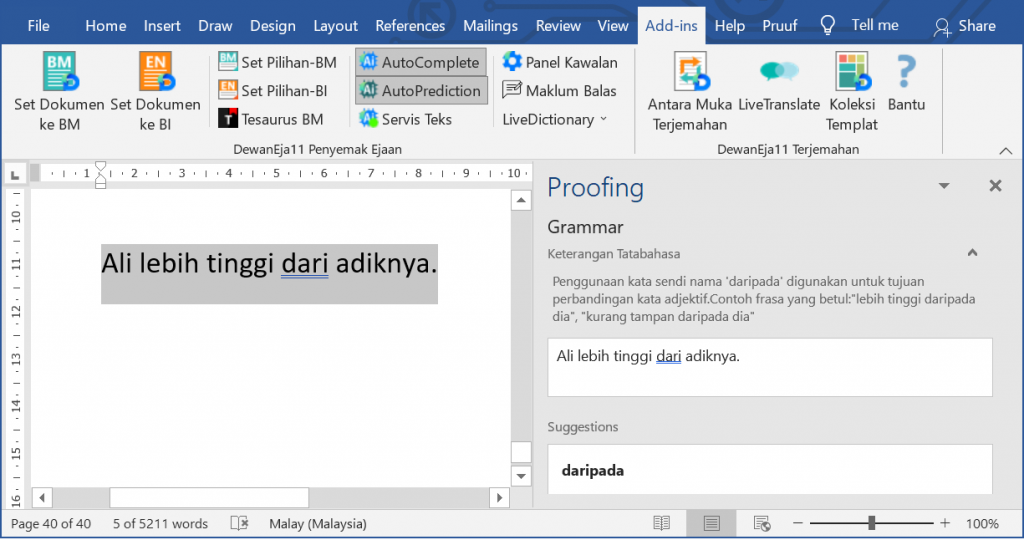Click the Share button
Image resolution: width=1024 pixels, height=540 pixels.
coord(965,26)
